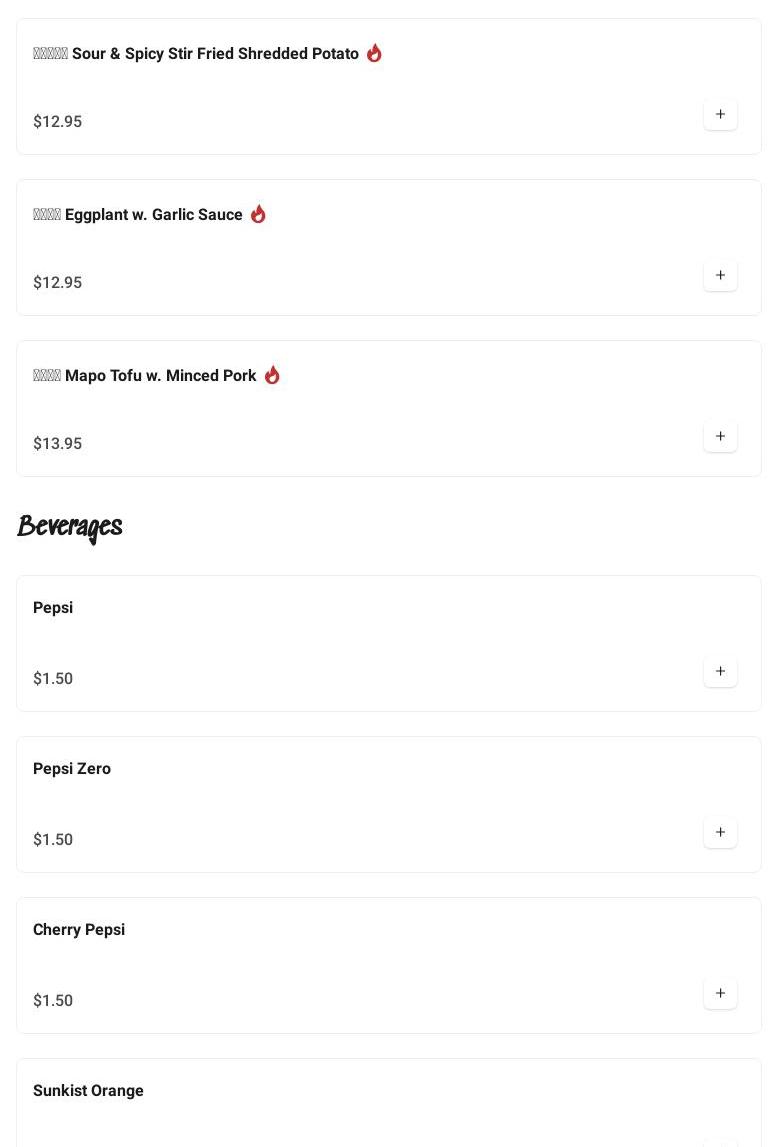
Task: Add Pepsi Zero to the order
Action: [x=720, y=833]
